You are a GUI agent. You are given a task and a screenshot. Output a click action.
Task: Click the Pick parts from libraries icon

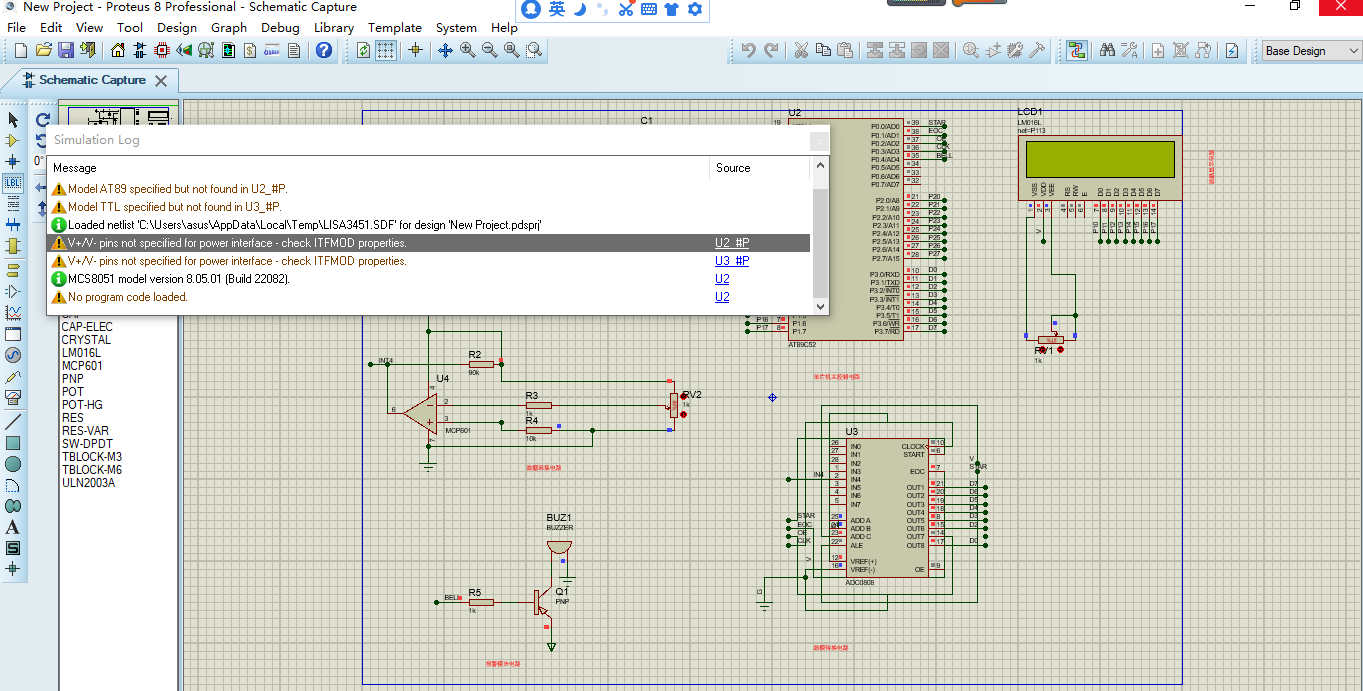click(x=971, y=50)
